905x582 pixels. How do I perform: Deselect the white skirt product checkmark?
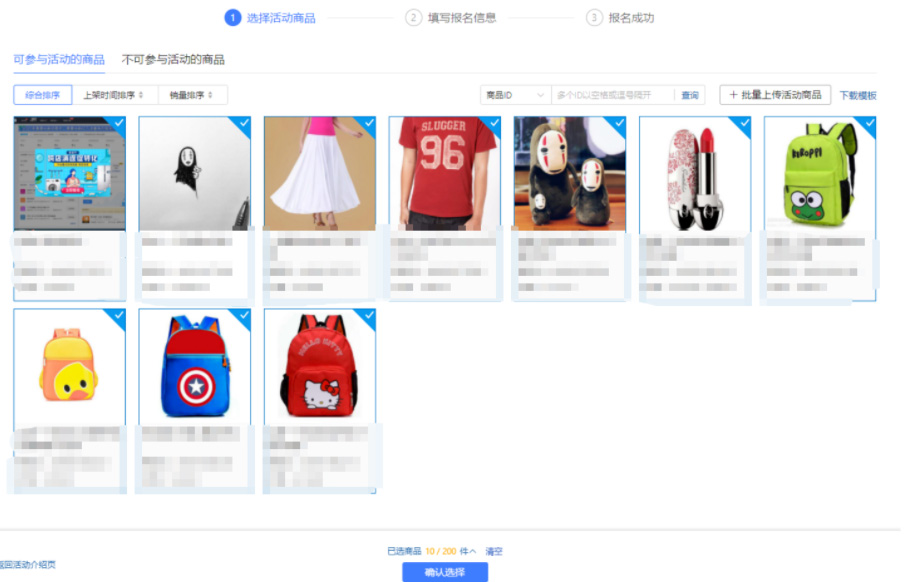[369, 123]
